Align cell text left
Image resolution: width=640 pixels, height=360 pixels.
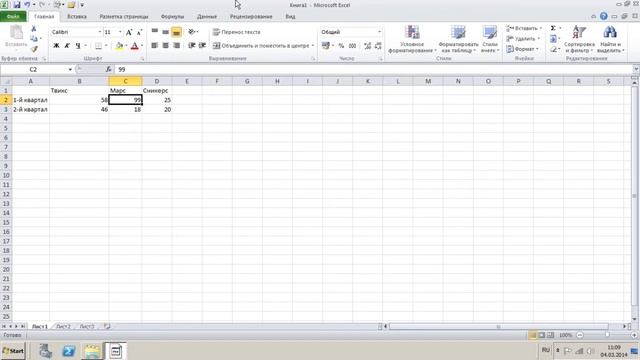click(x=155, y=46)
